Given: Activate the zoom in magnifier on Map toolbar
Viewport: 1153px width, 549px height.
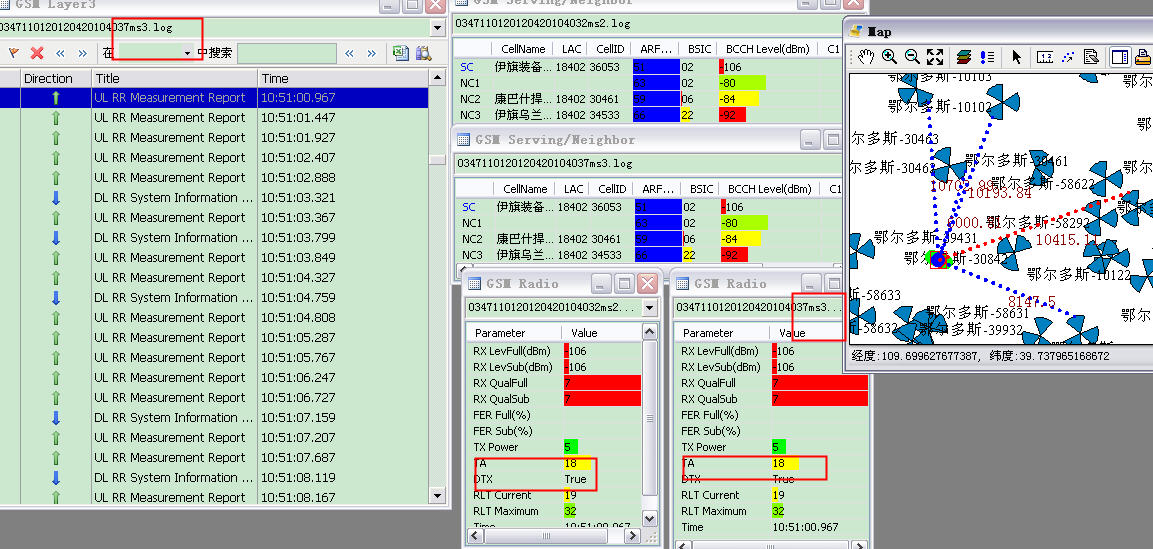Looking at the screenshot, I should coord(889,57).
